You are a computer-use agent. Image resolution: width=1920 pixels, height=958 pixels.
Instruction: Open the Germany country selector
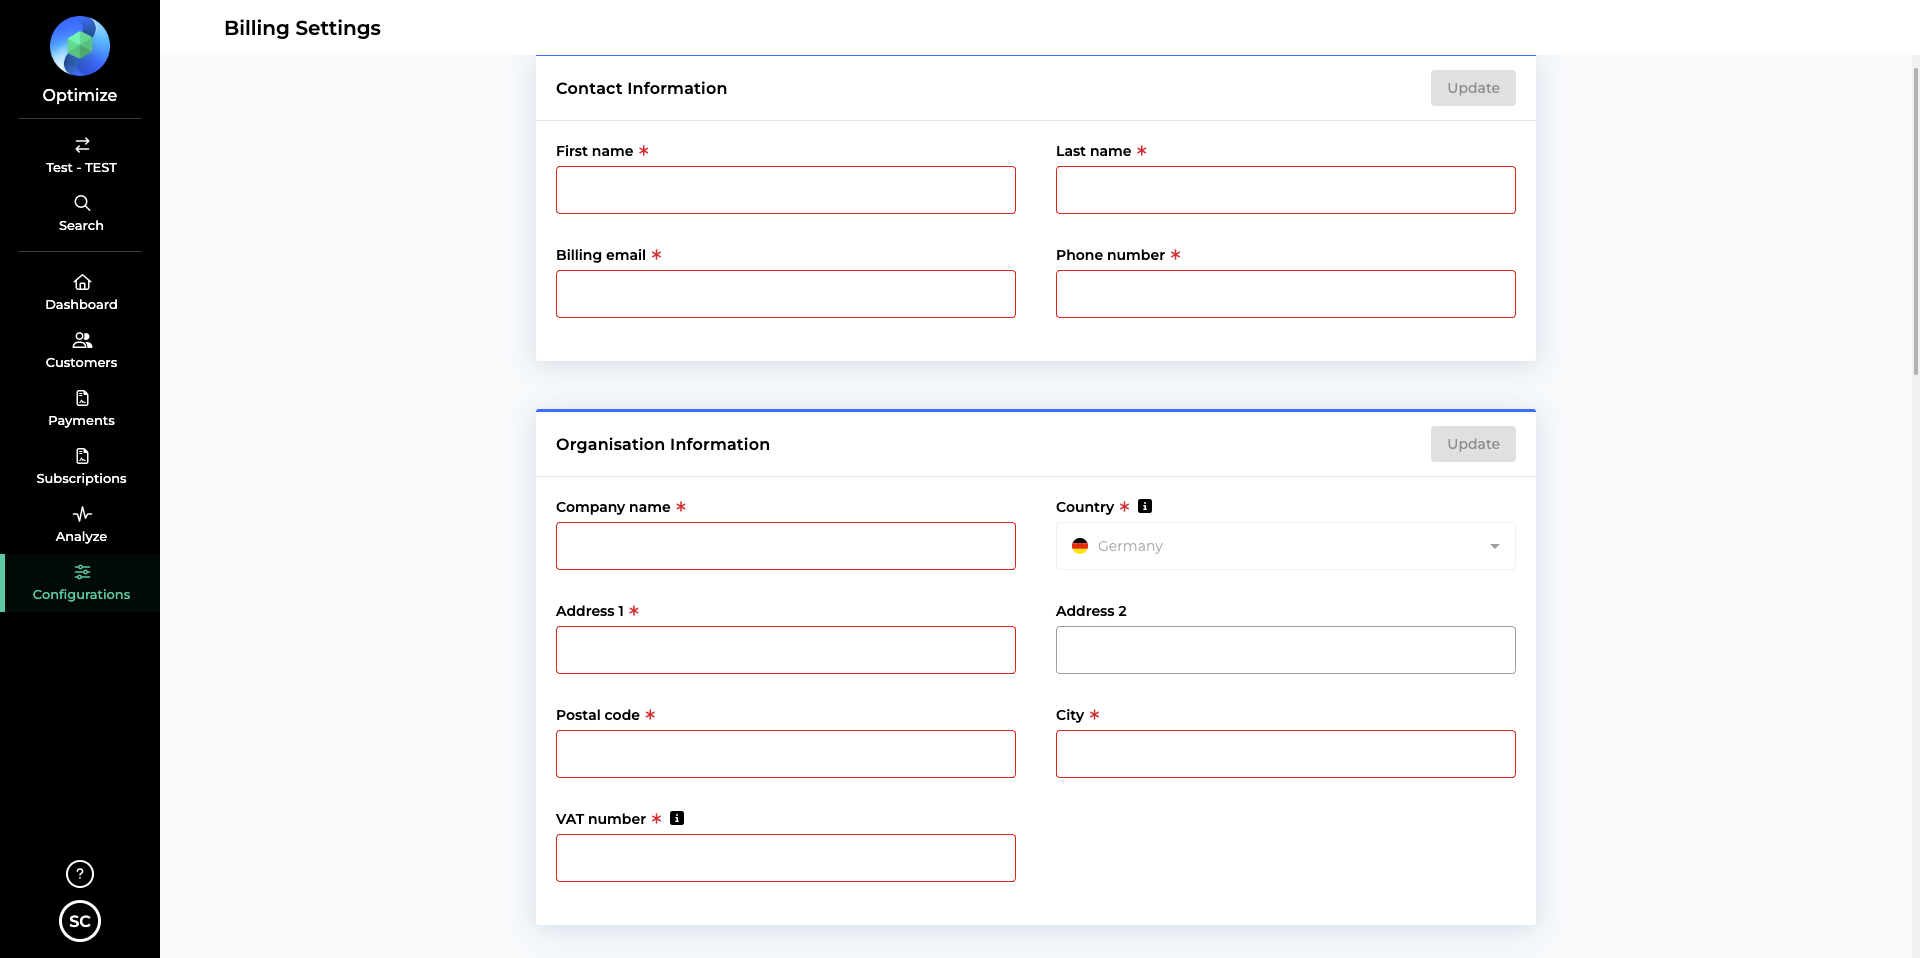click(1286, 546)
